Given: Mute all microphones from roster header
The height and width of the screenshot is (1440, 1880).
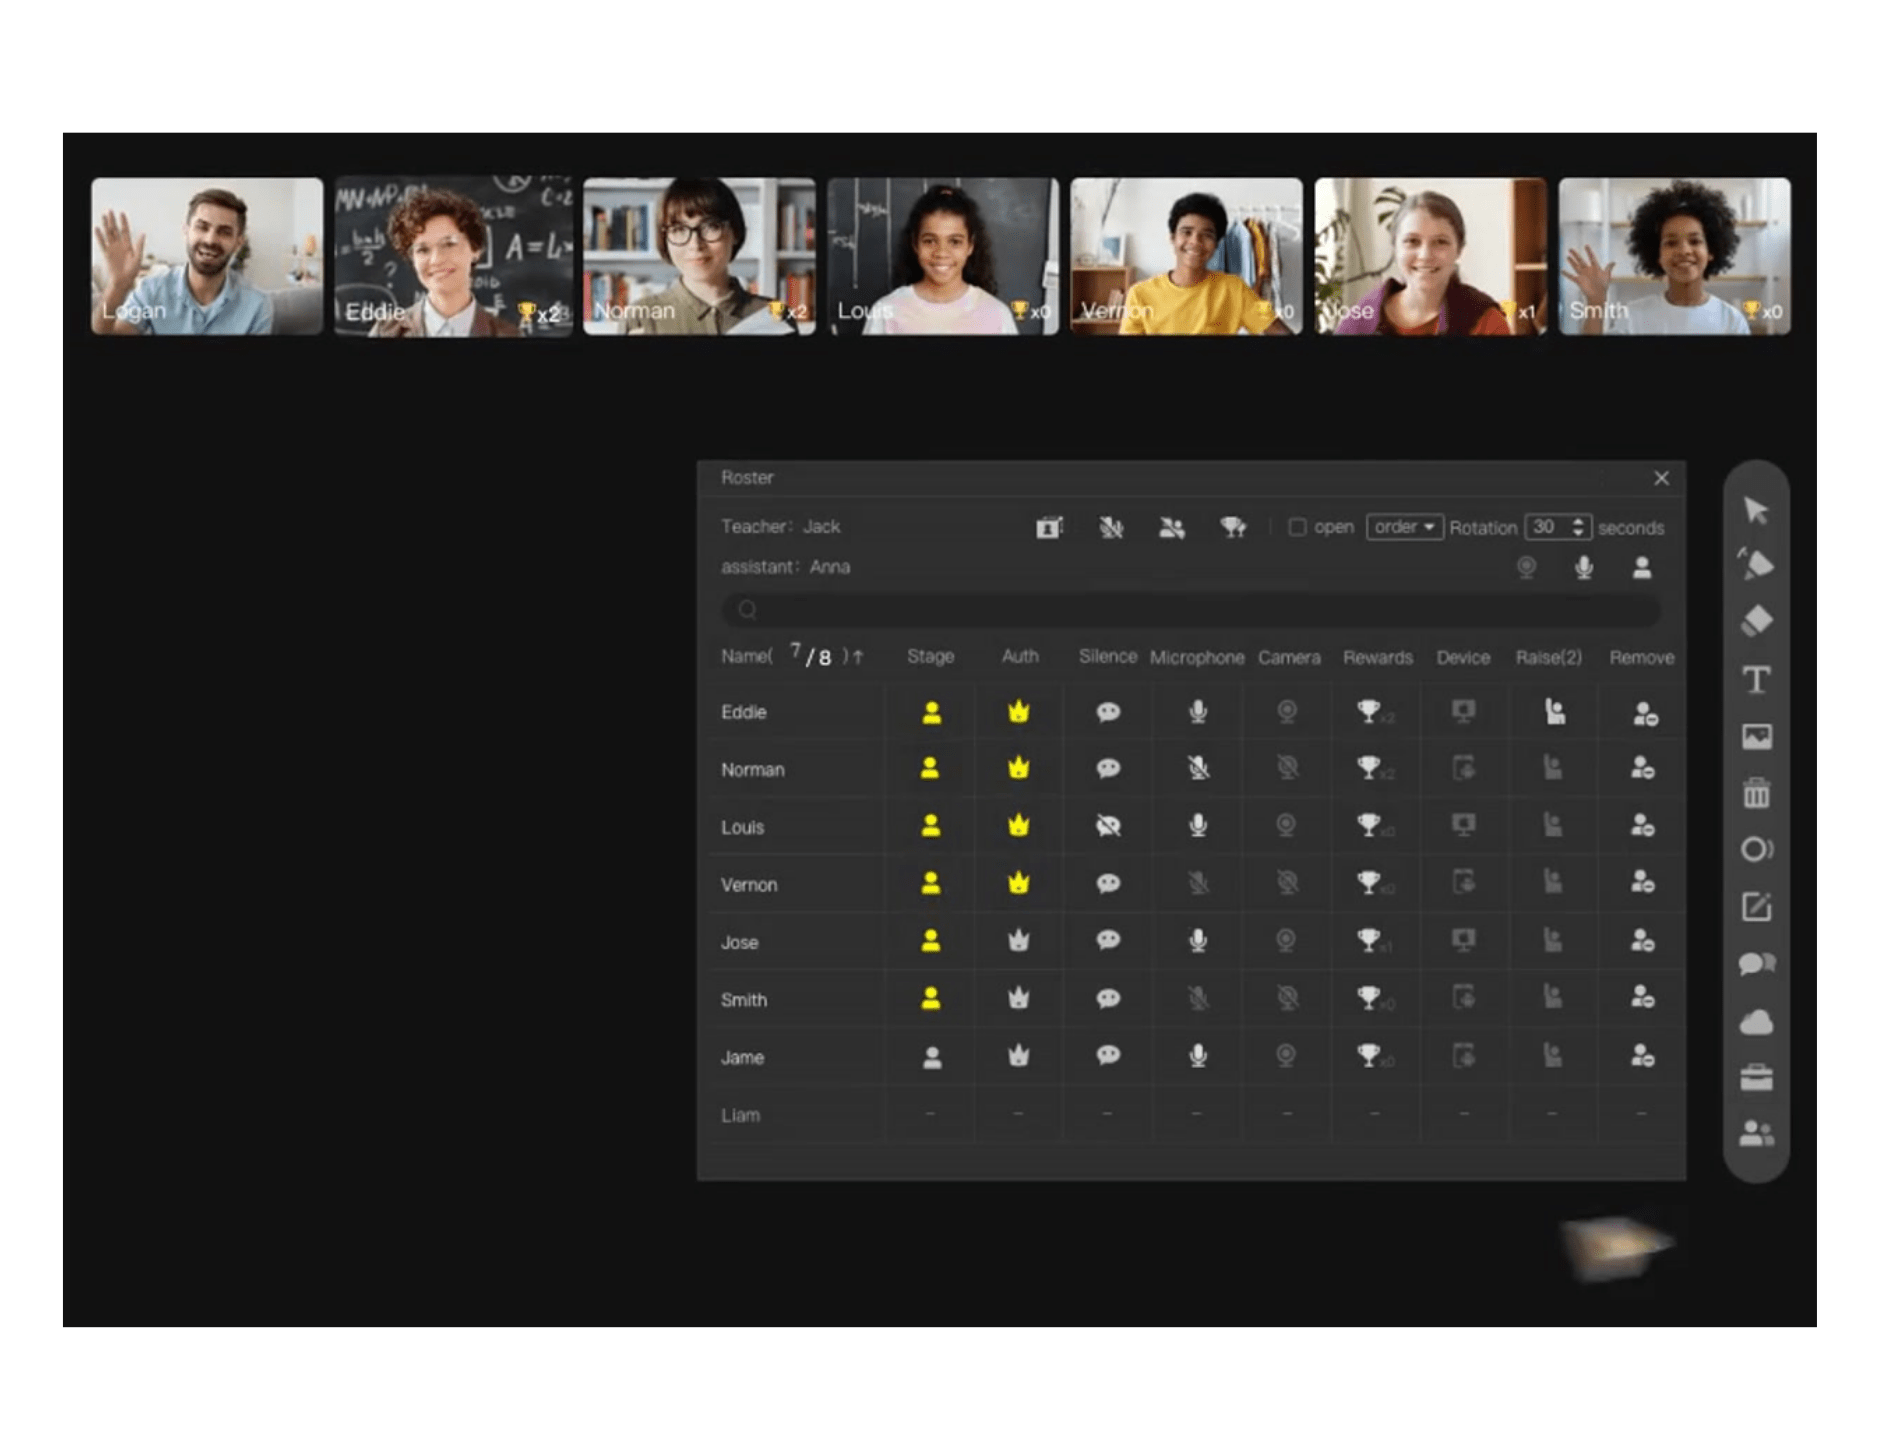Looking at the screenshot, I should coord(1111,527).
